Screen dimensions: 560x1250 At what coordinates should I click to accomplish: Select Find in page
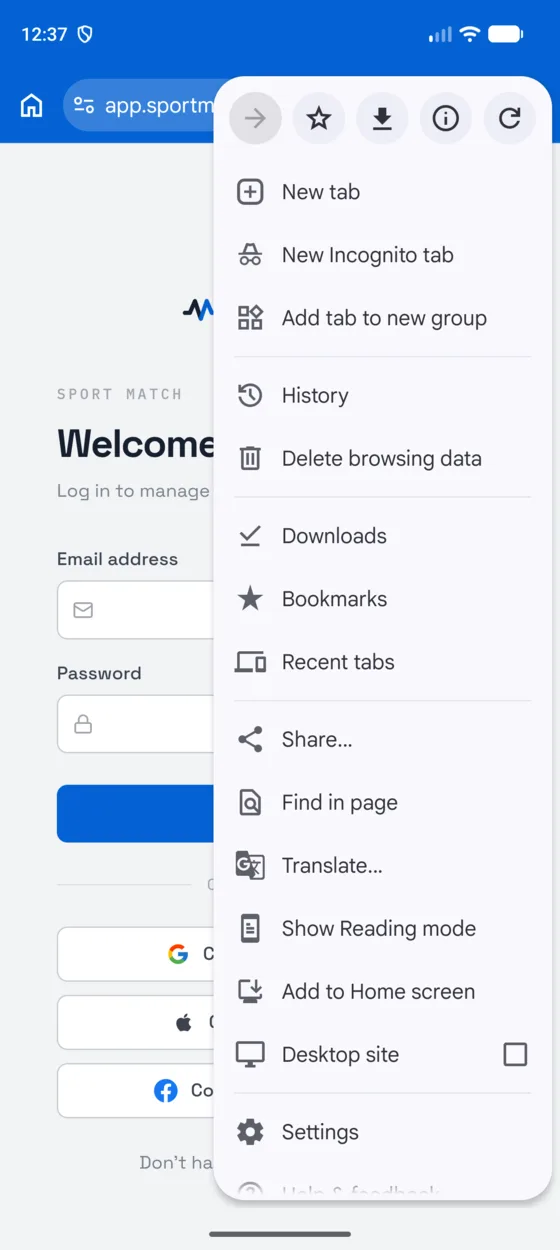382,802
